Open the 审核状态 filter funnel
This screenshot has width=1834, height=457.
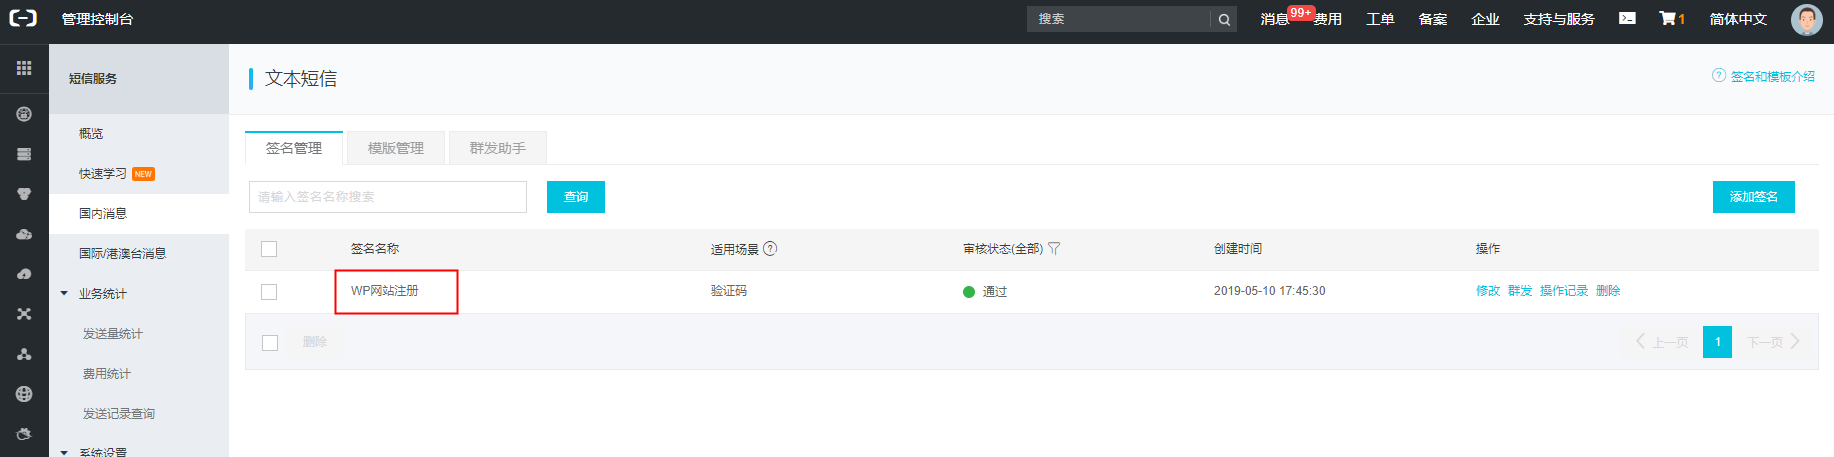[1054, 249]
